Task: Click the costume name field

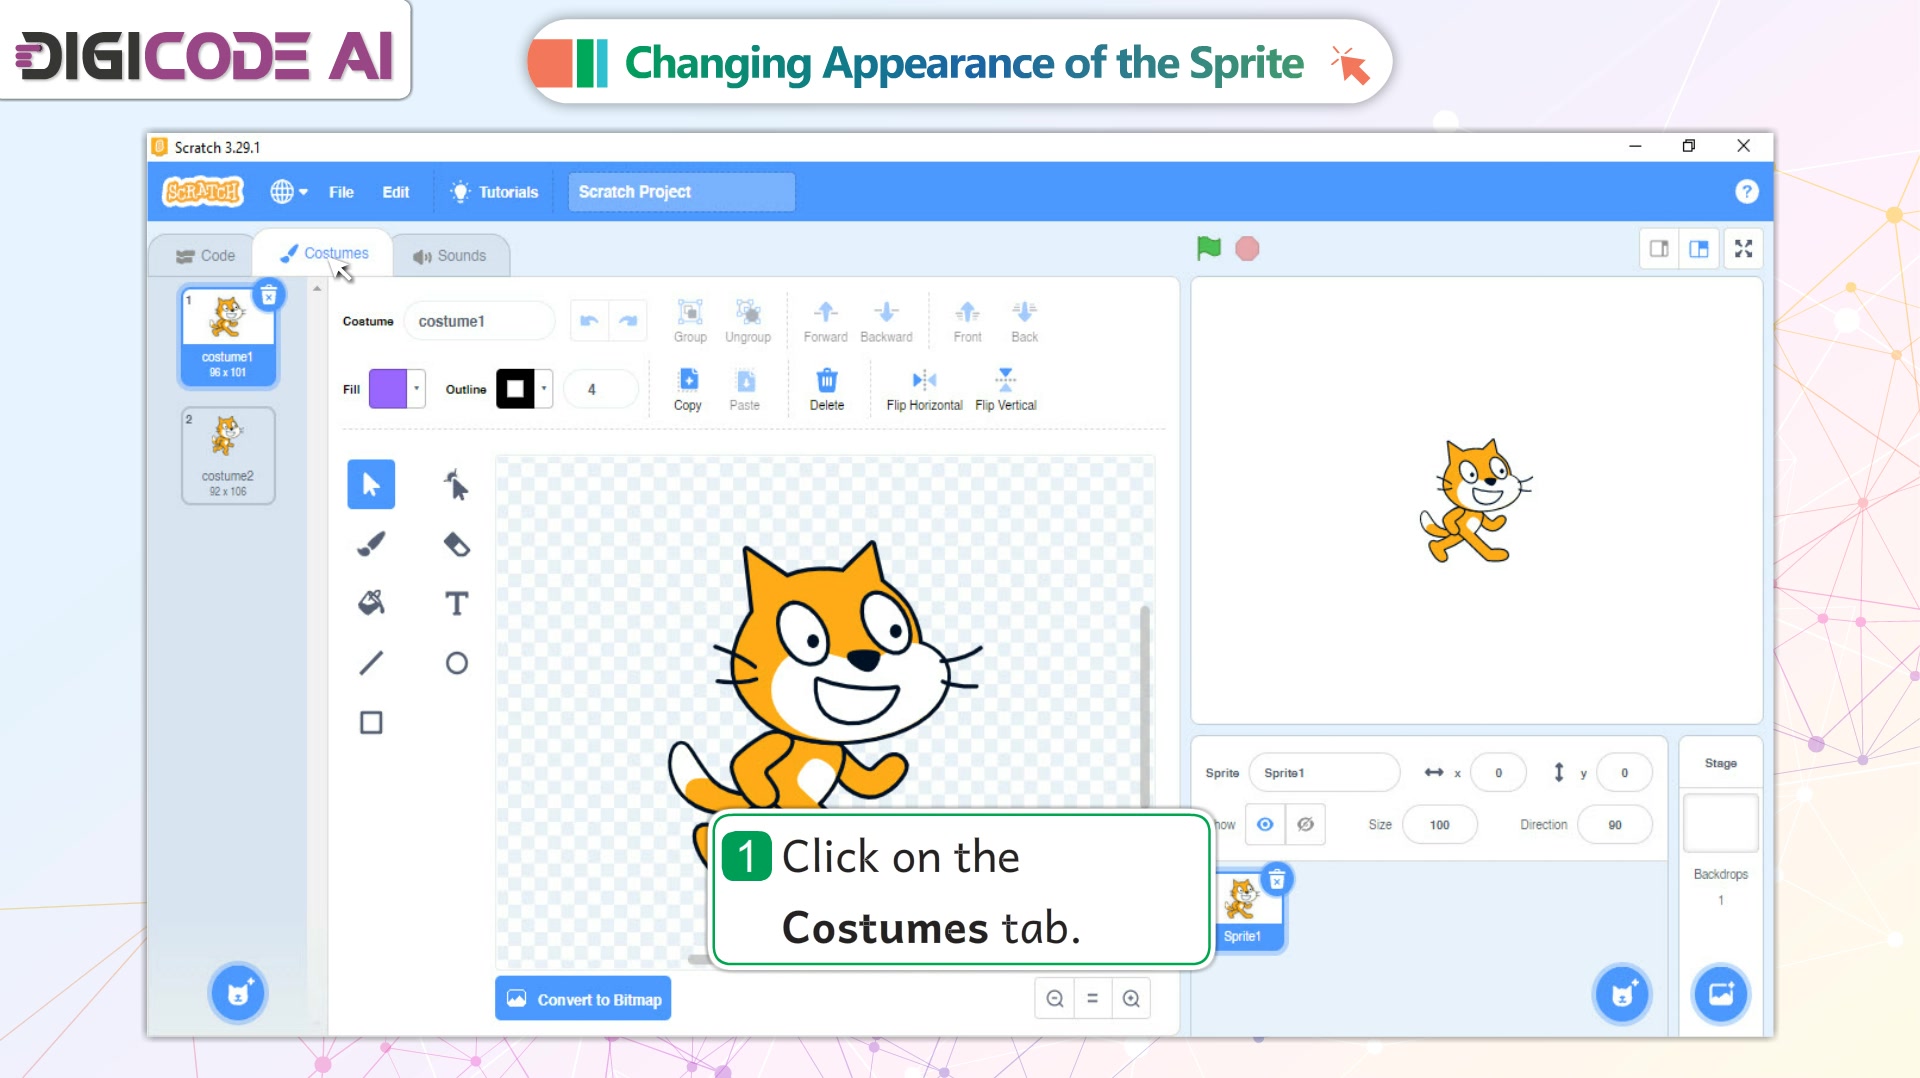Action: [x=479, y=321]
